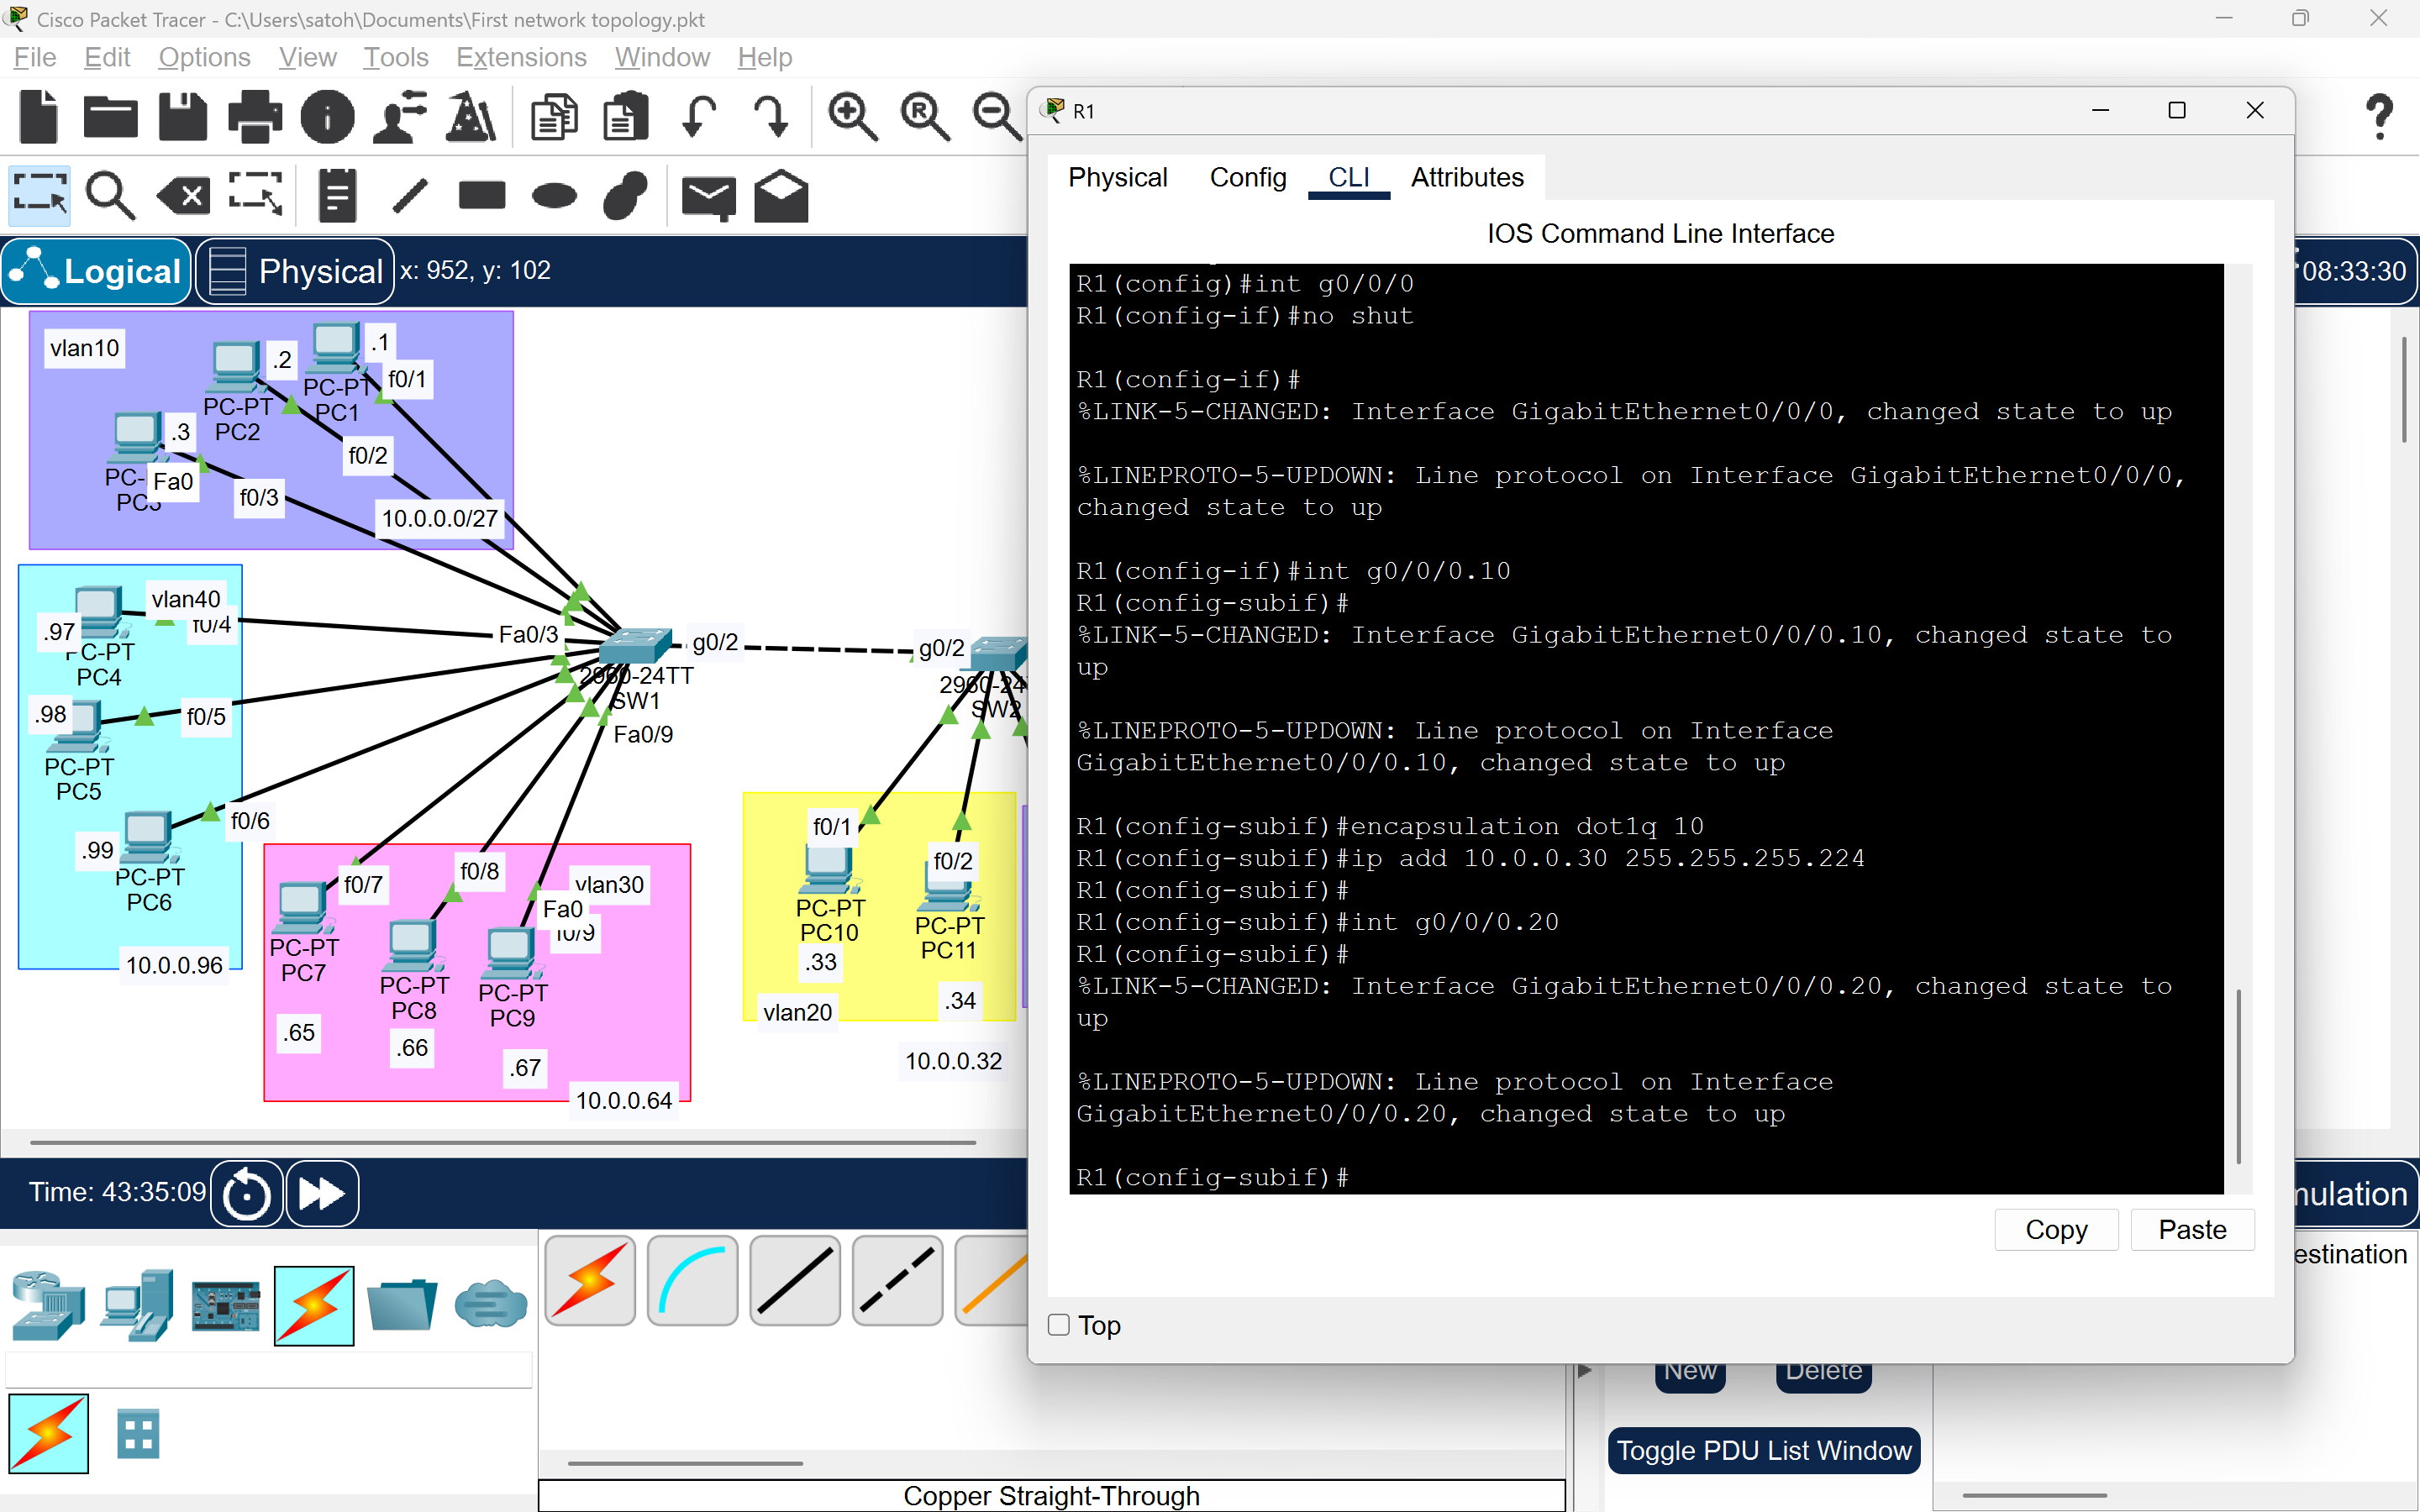This screenshot has width=2420, height=1512.
Task: Click the Toggle PDU List Window button
Action: coord(1763,1450)
